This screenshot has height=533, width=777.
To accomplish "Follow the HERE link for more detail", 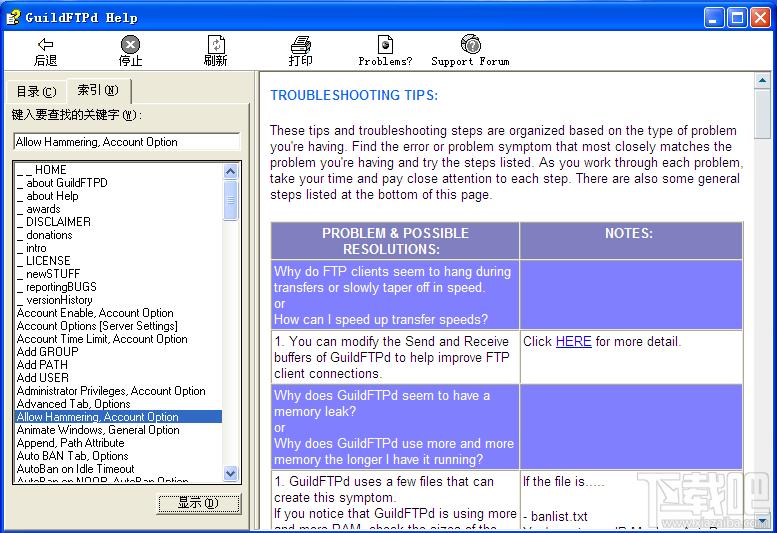I will point(573,341).
